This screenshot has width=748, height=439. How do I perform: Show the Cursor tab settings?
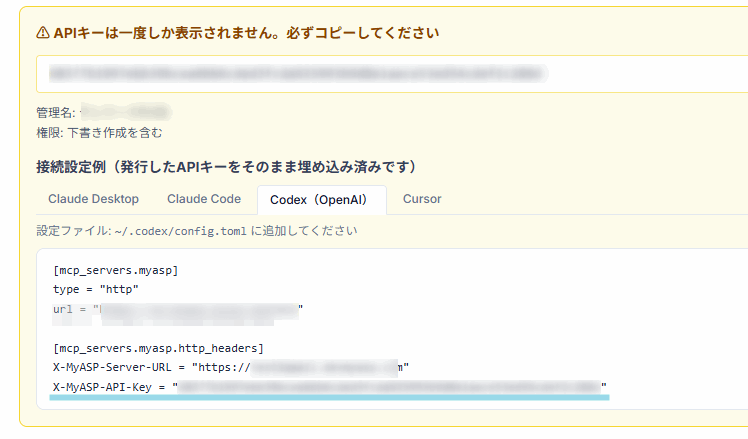point(422,199)
